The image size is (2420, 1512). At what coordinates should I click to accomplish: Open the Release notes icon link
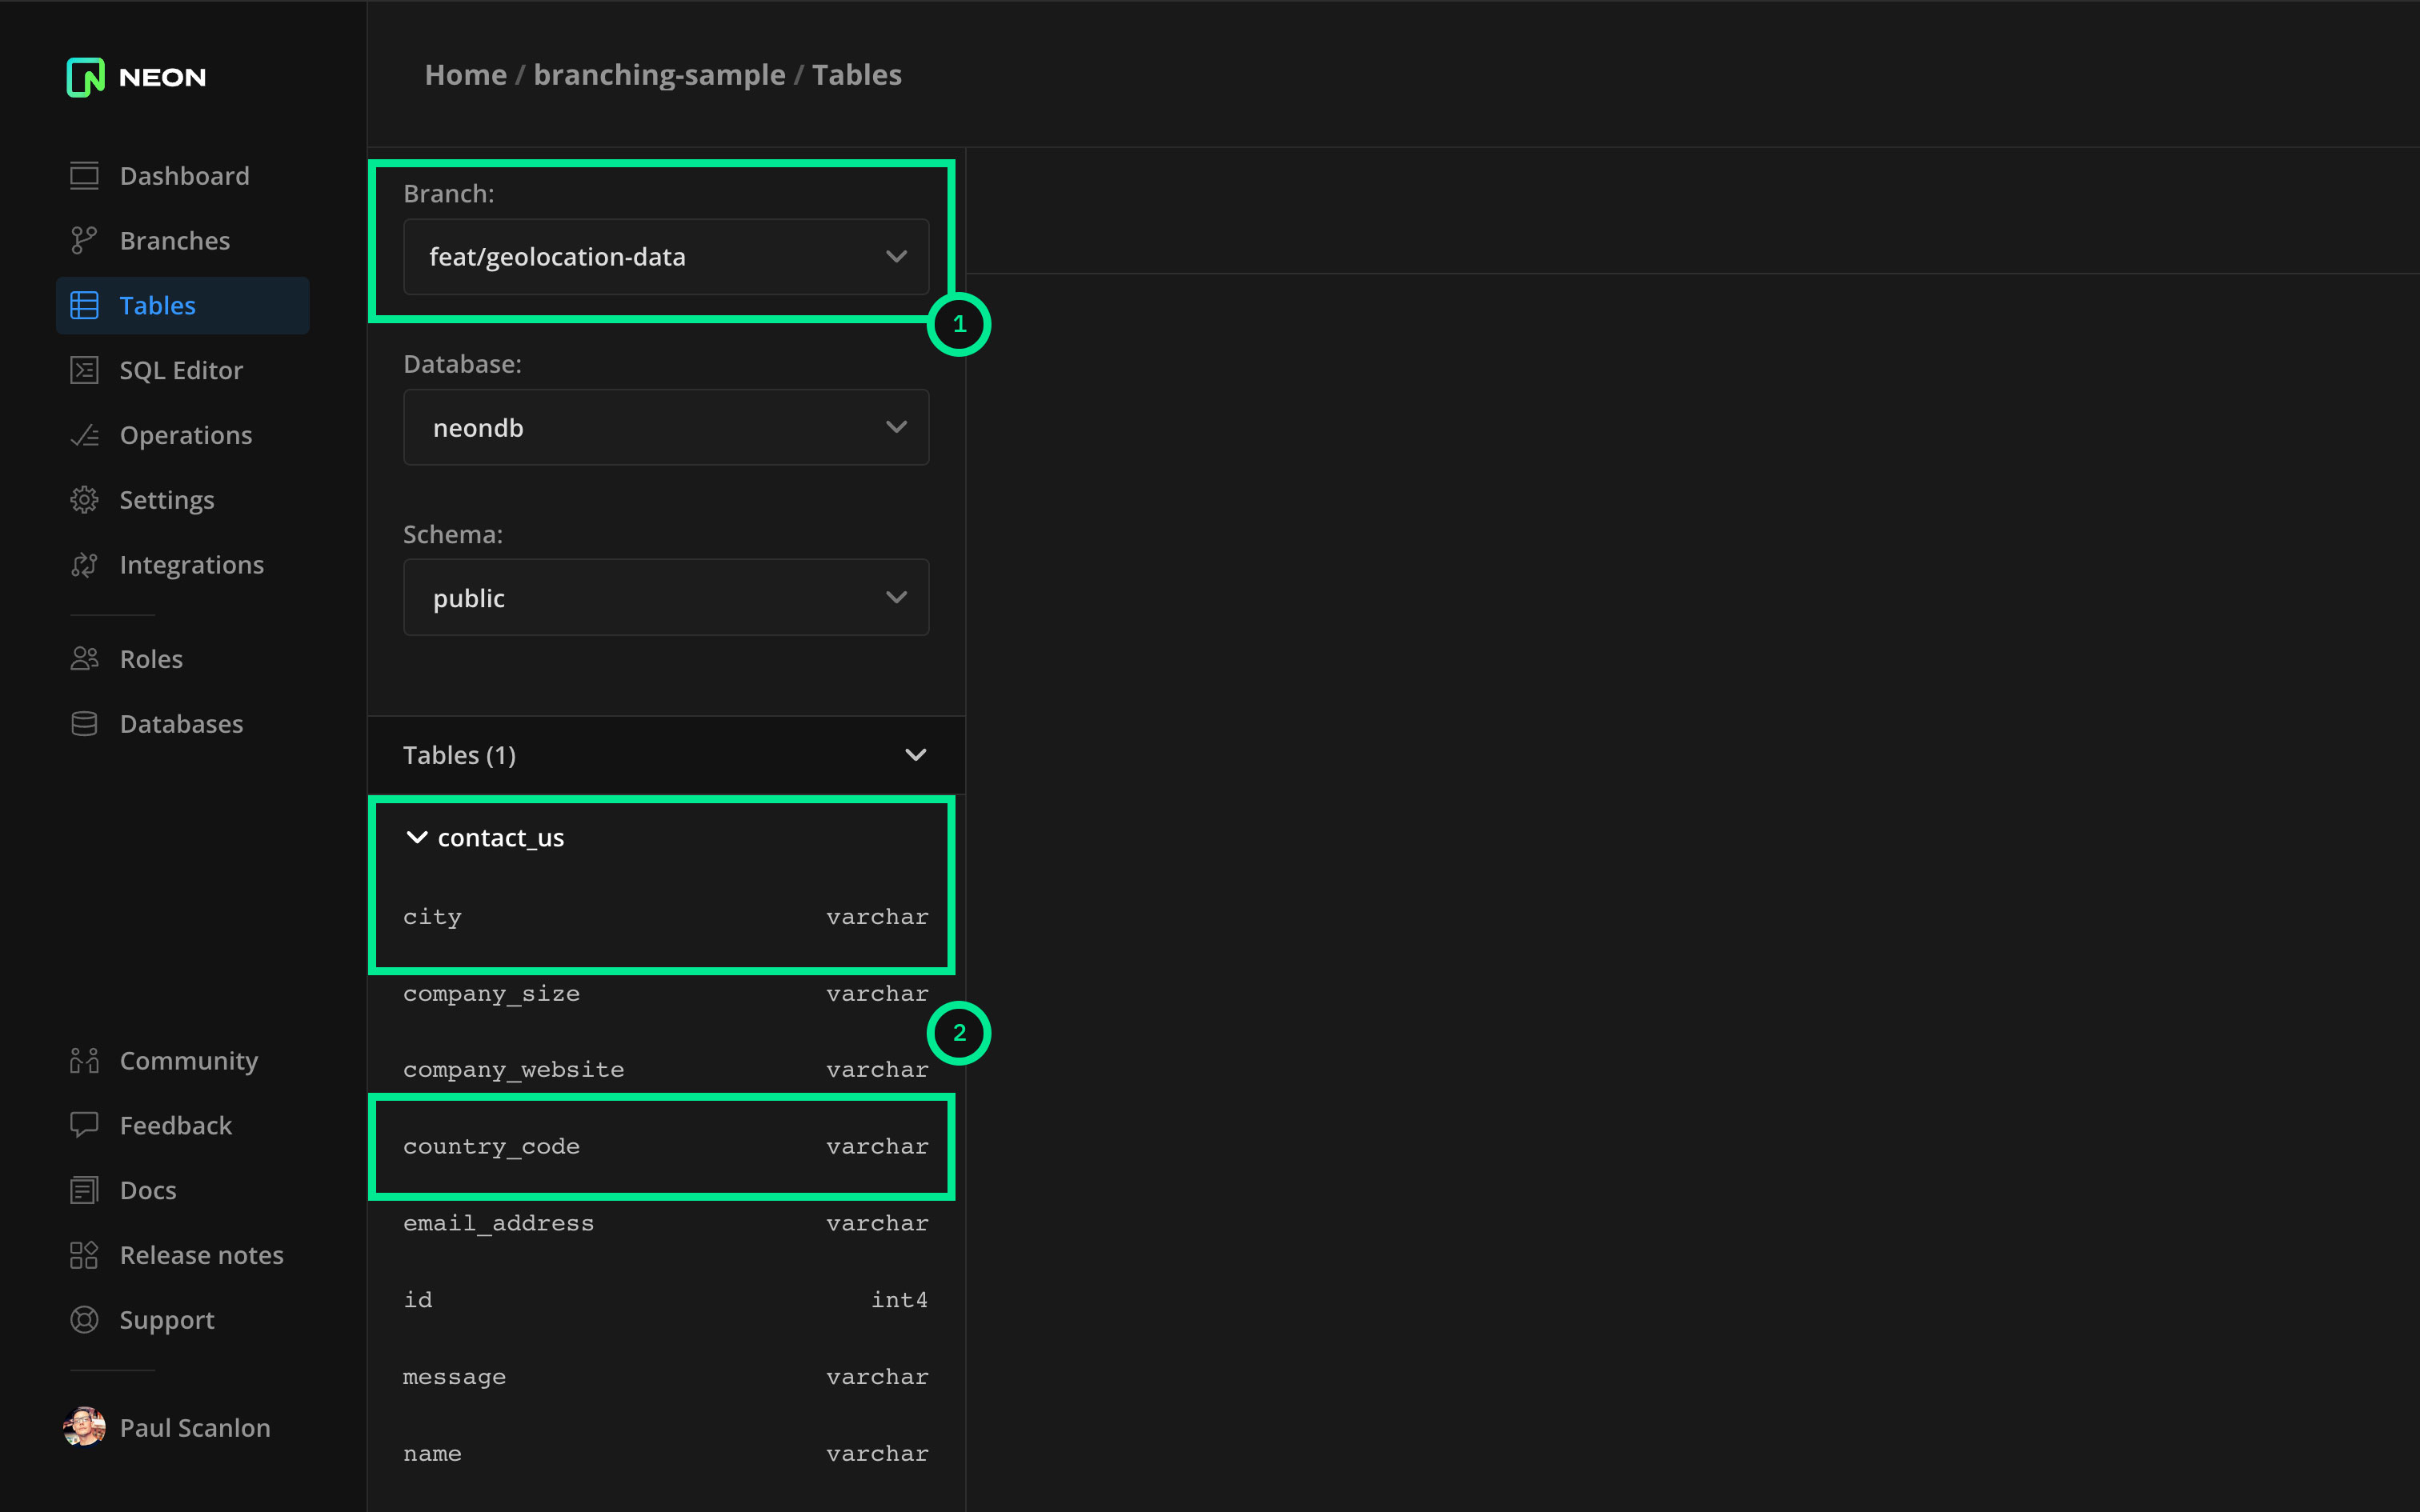click(84, 1255)
